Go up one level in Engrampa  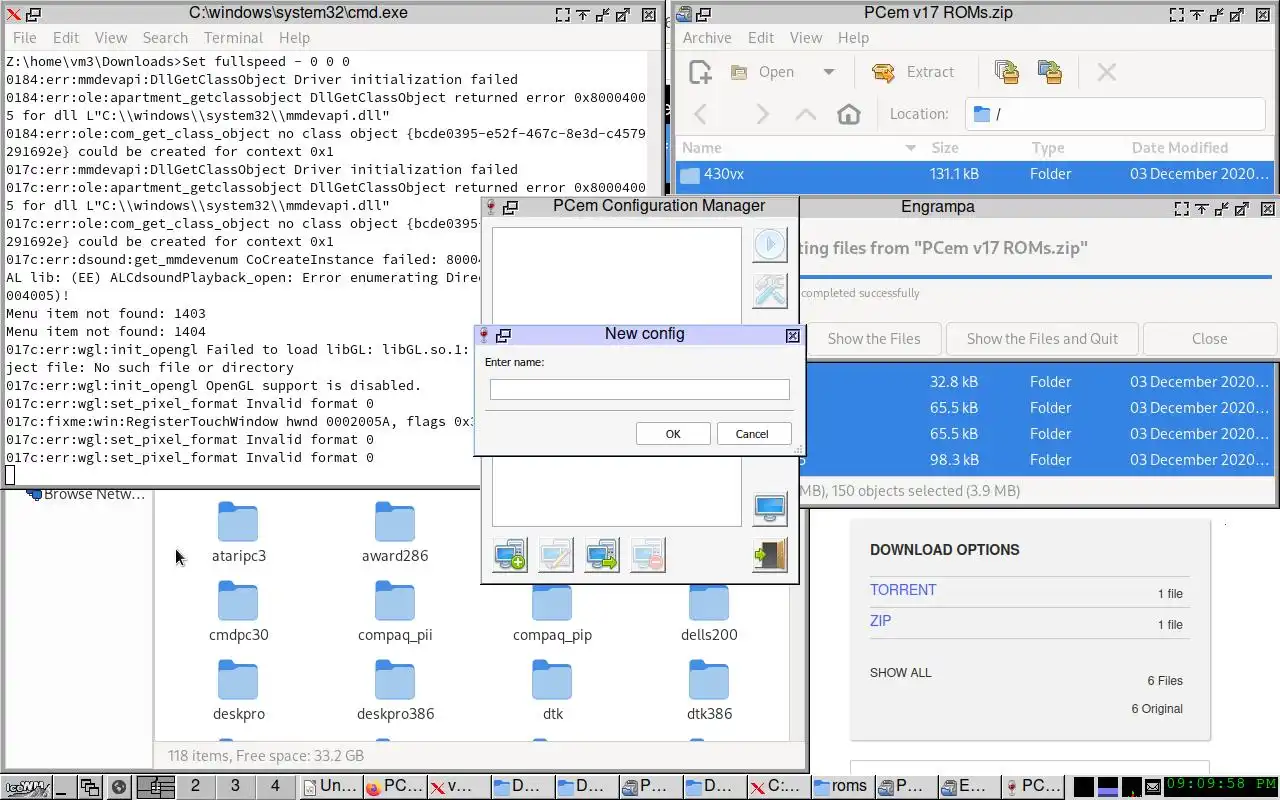coord(805,114)
